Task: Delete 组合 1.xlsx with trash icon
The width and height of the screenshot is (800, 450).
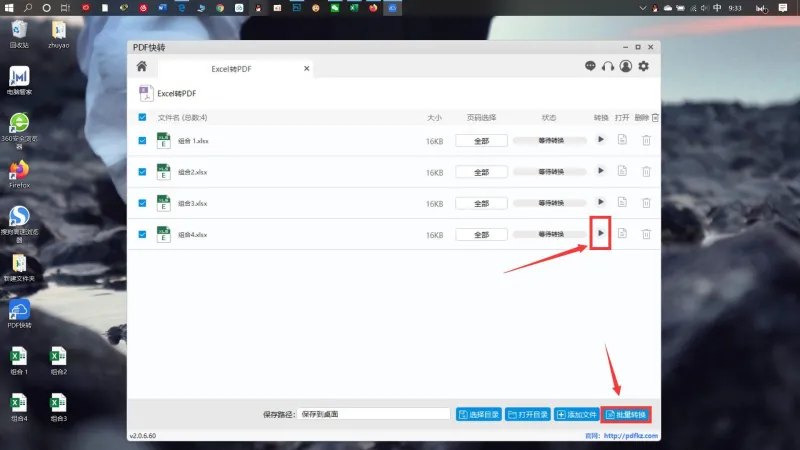Action: 646,140
